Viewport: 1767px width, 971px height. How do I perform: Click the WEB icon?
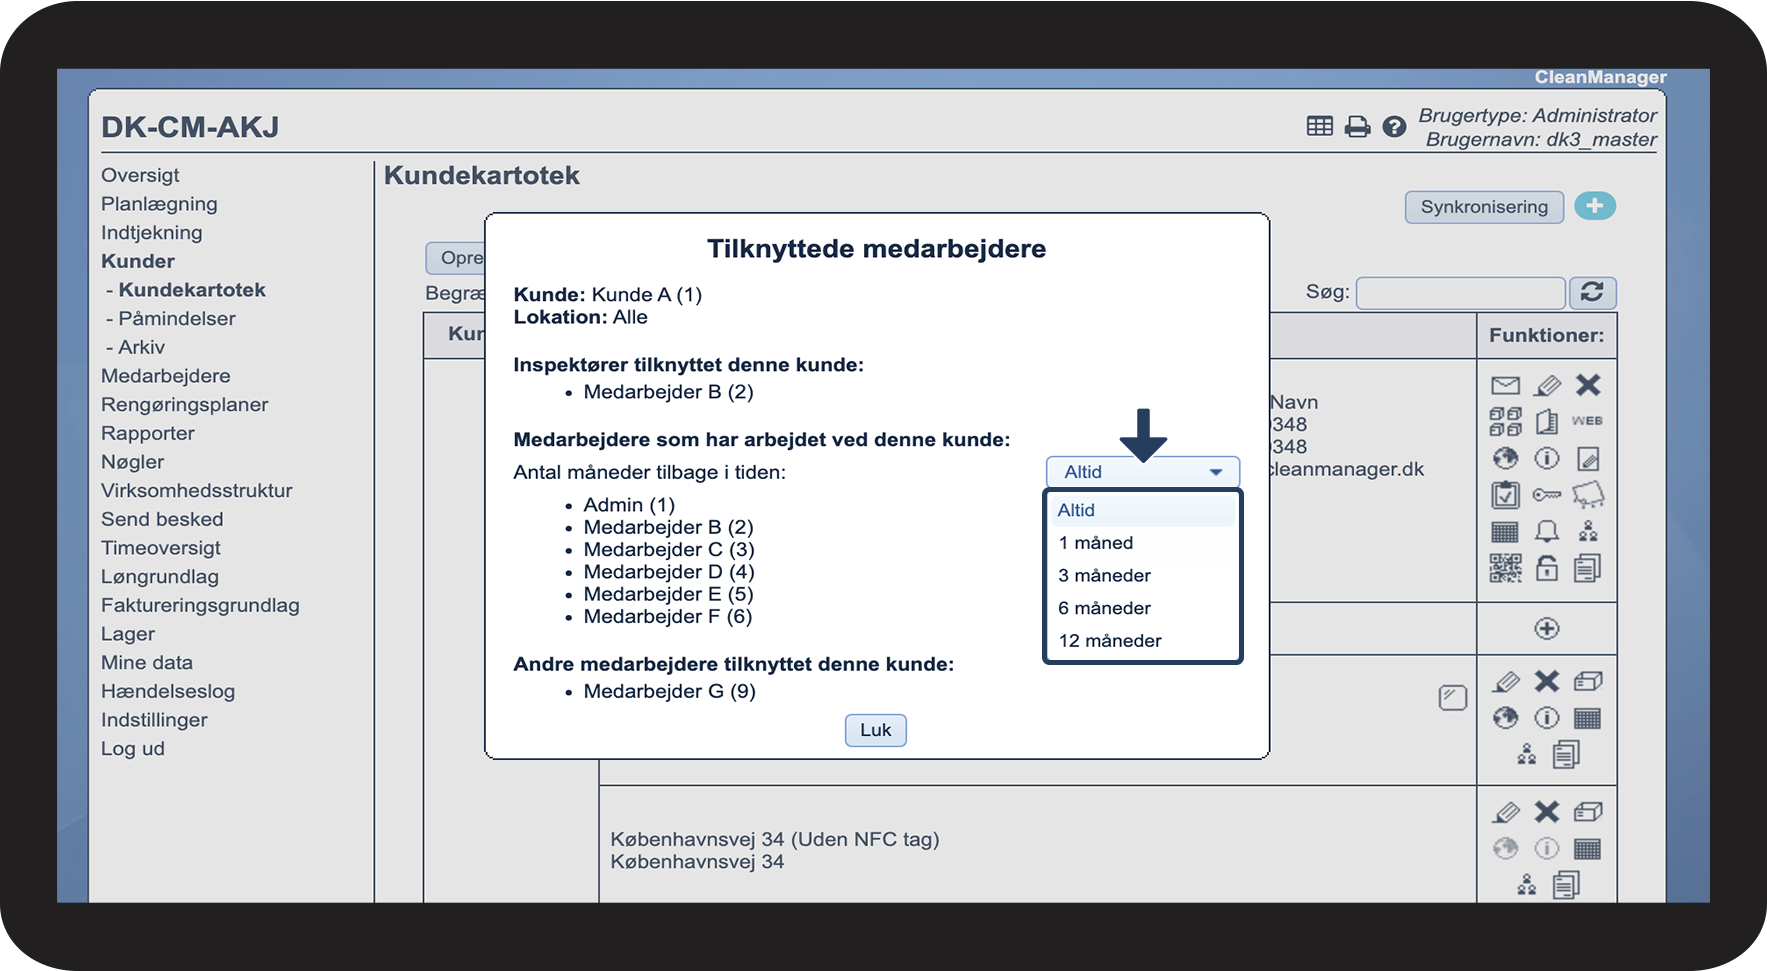coord(1587,421)
